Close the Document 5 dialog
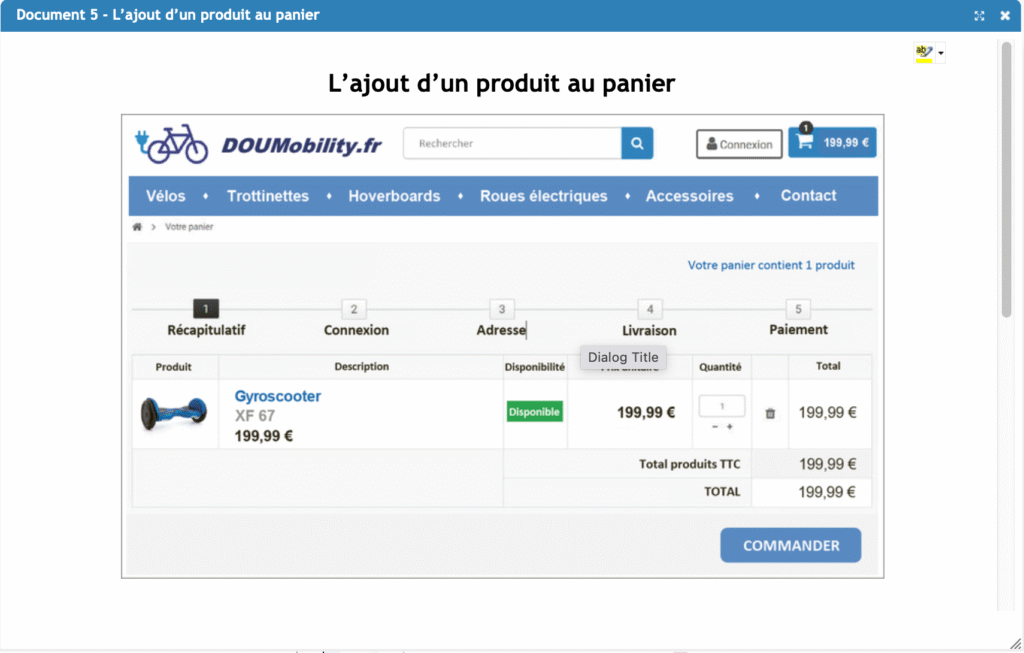This screenshot has height=653, width=1024. 1004,16
